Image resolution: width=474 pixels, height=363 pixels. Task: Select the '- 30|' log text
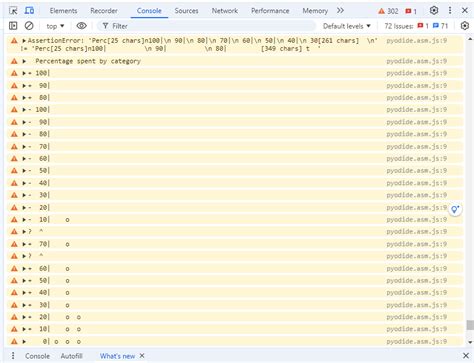pyautogui.click(x=39, y=195)
